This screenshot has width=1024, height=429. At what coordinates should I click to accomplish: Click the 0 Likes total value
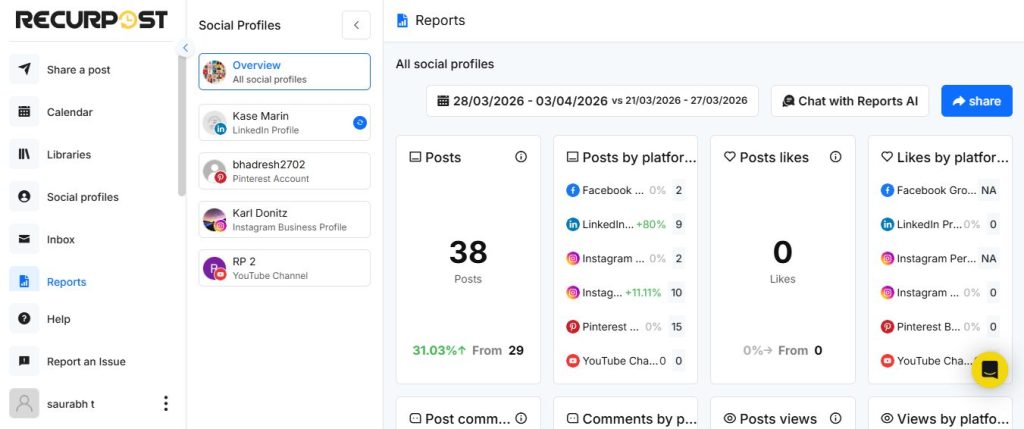coord(782,252)
